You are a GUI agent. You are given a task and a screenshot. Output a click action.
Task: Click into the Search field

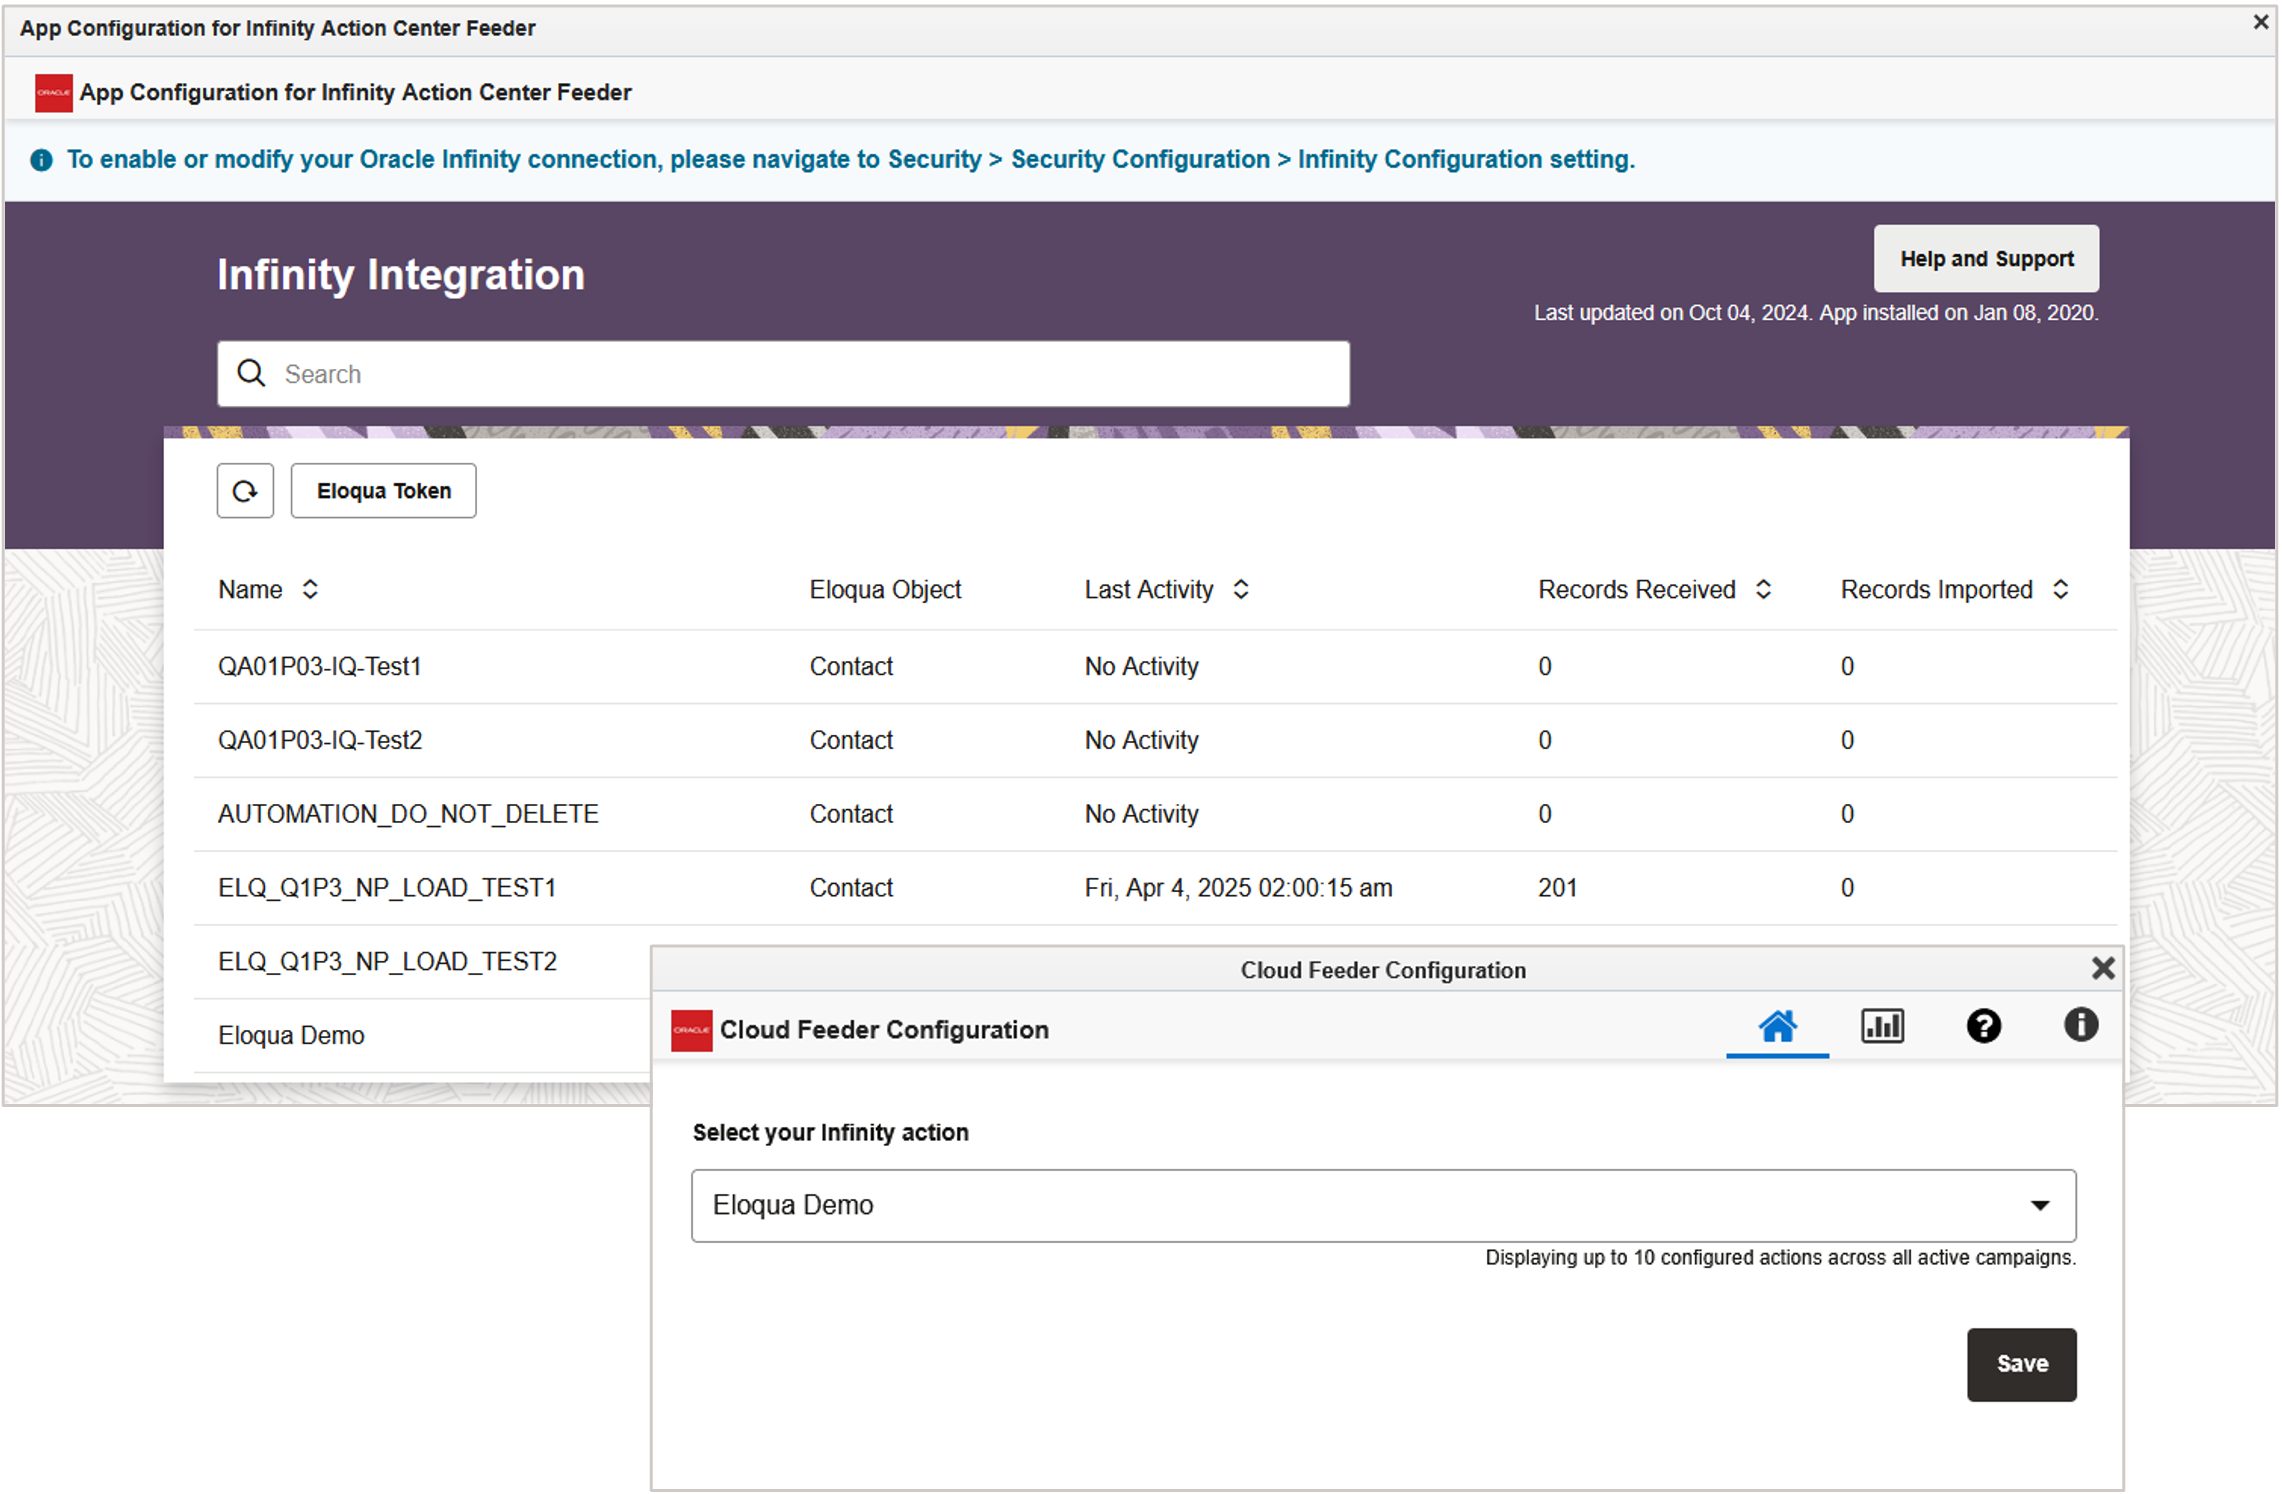[x=783, y=374]
